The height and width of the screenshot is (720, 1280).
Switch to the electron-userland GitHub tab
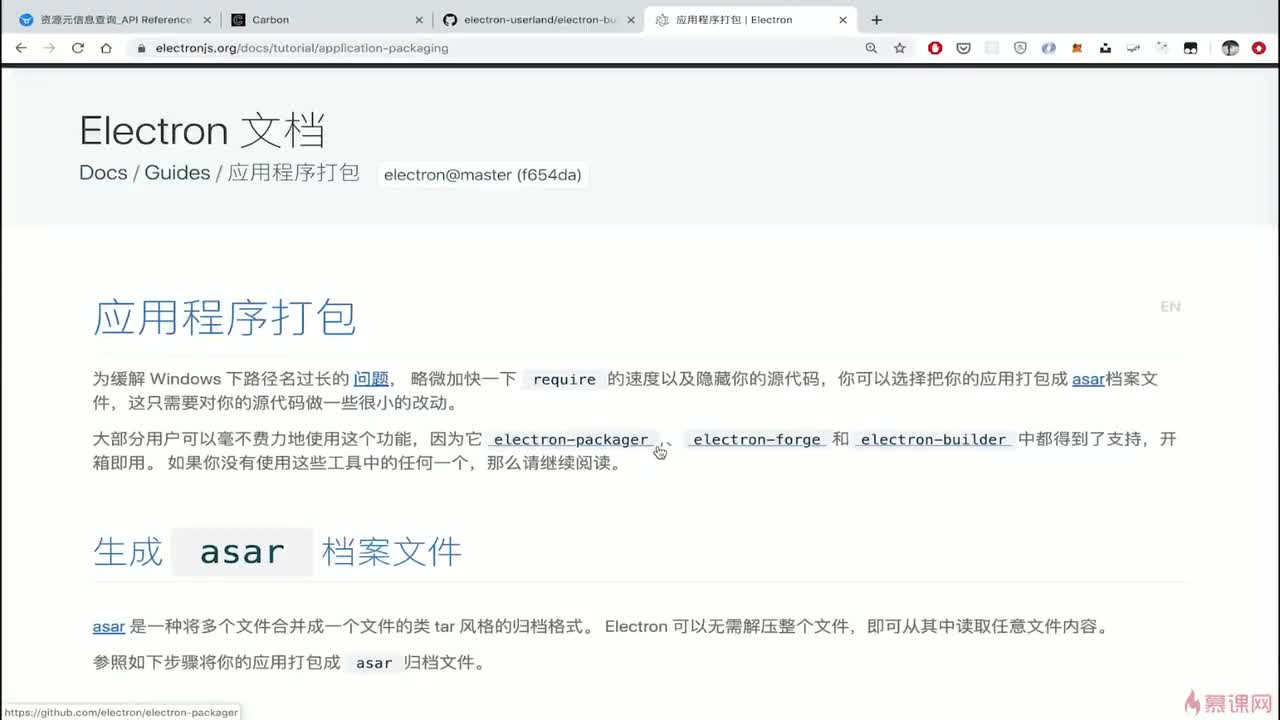pyautogui.click(x=538, y=20)
